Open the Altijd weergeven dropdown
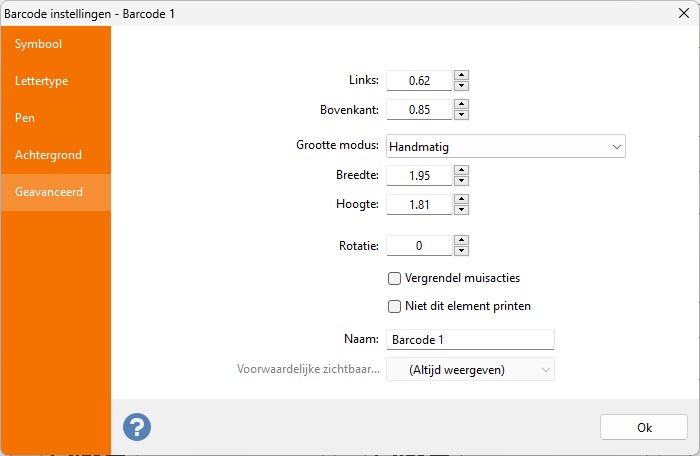This screenshot has width=700, height=456. pyautogui.click(x=470, y=369)
